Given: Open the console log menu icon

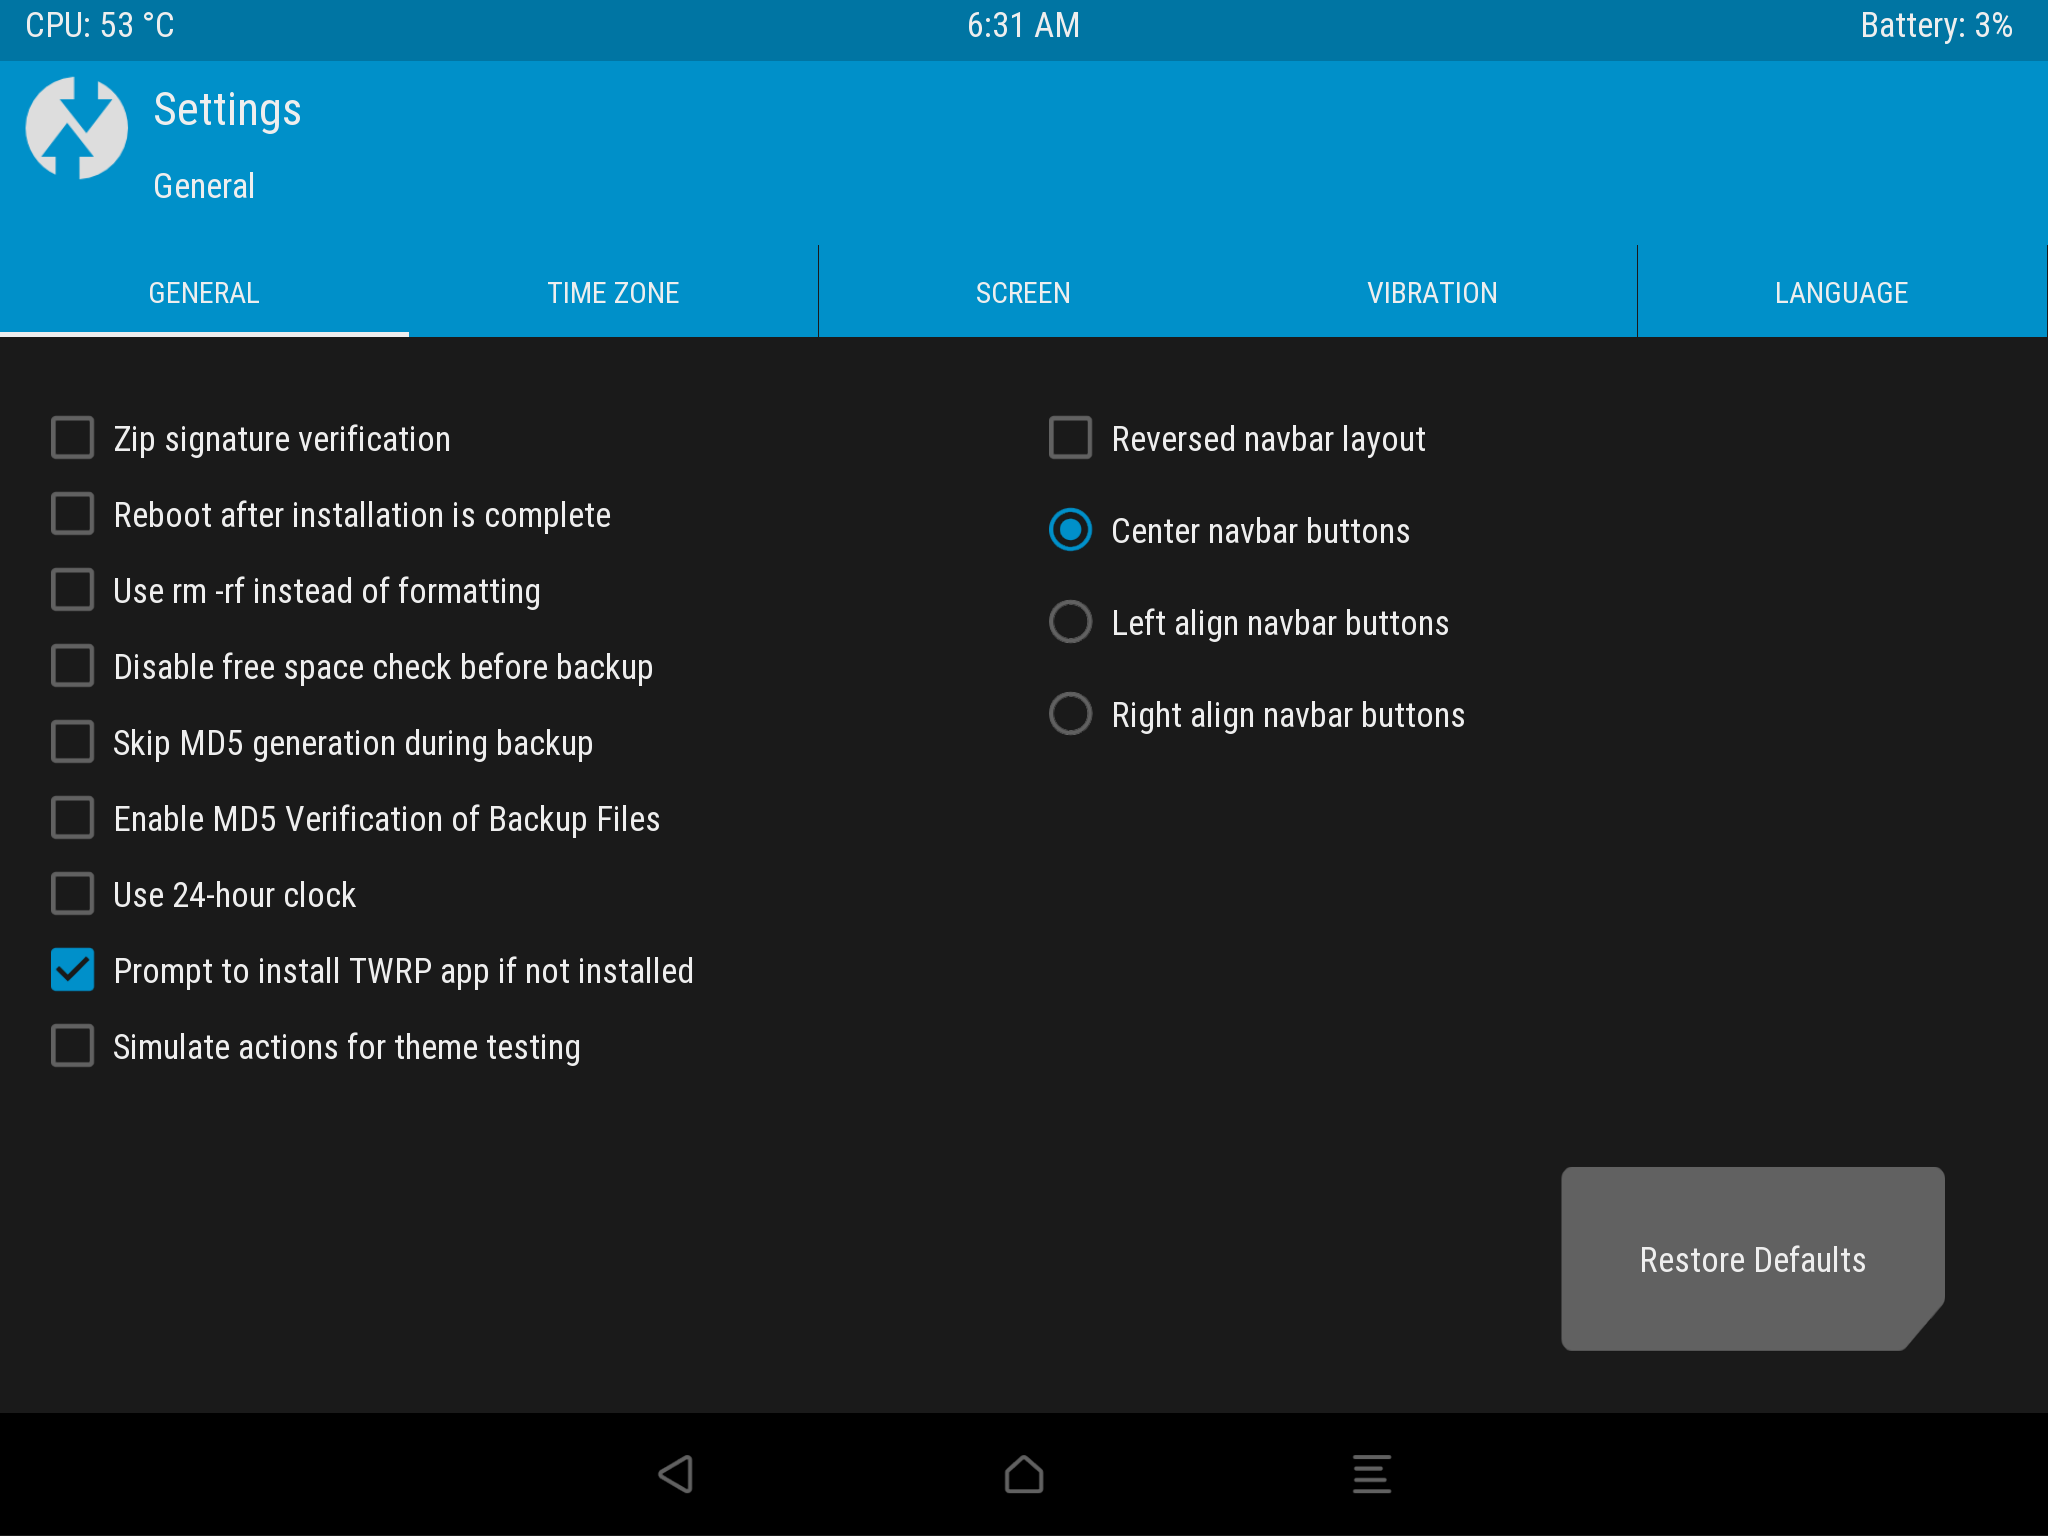Looking at the screenshot, I should (1371, 1474).
